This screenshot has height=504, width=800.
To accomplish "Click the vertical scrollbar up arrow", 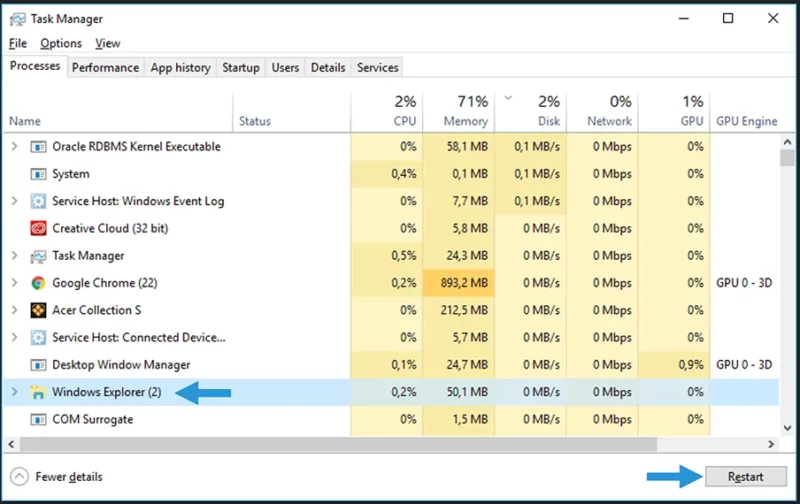I will tap(787, 142).
